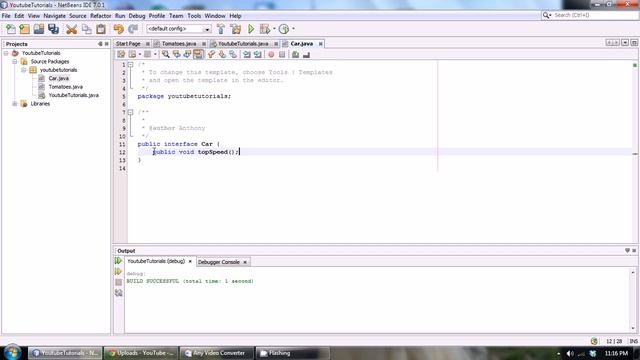Close the Car.java editor tab

[320, 44]
